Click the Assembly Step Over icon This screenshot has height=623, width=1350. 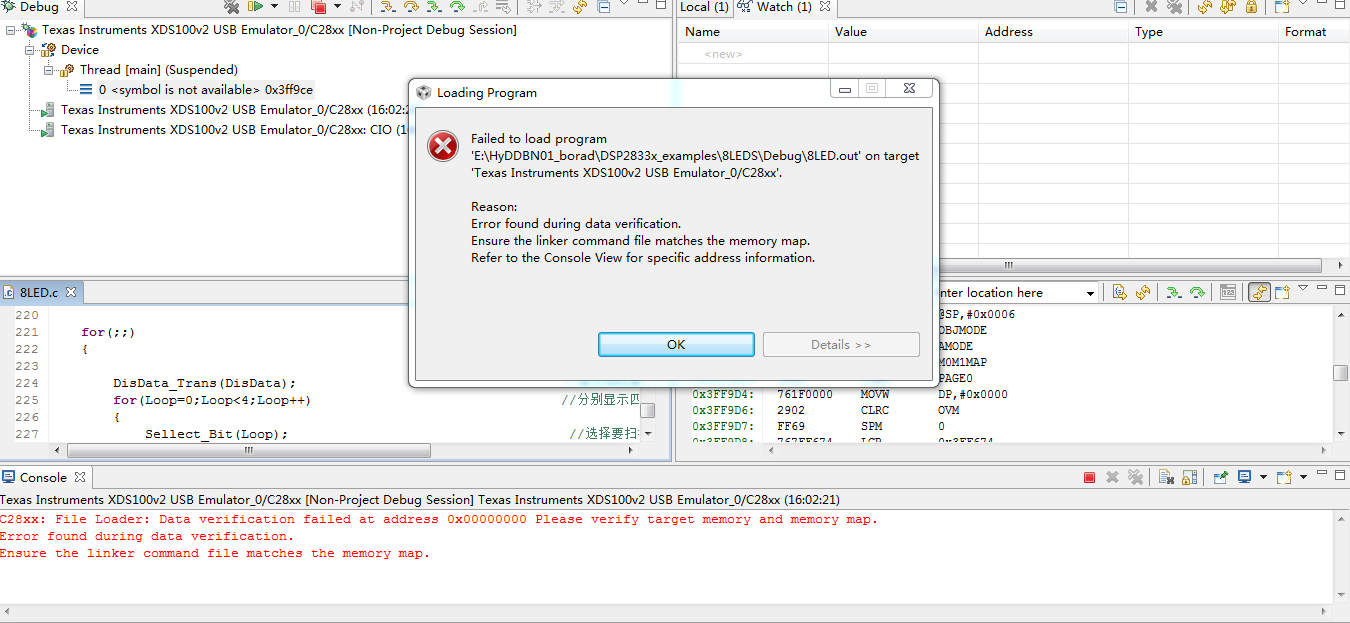click(457, 6)
